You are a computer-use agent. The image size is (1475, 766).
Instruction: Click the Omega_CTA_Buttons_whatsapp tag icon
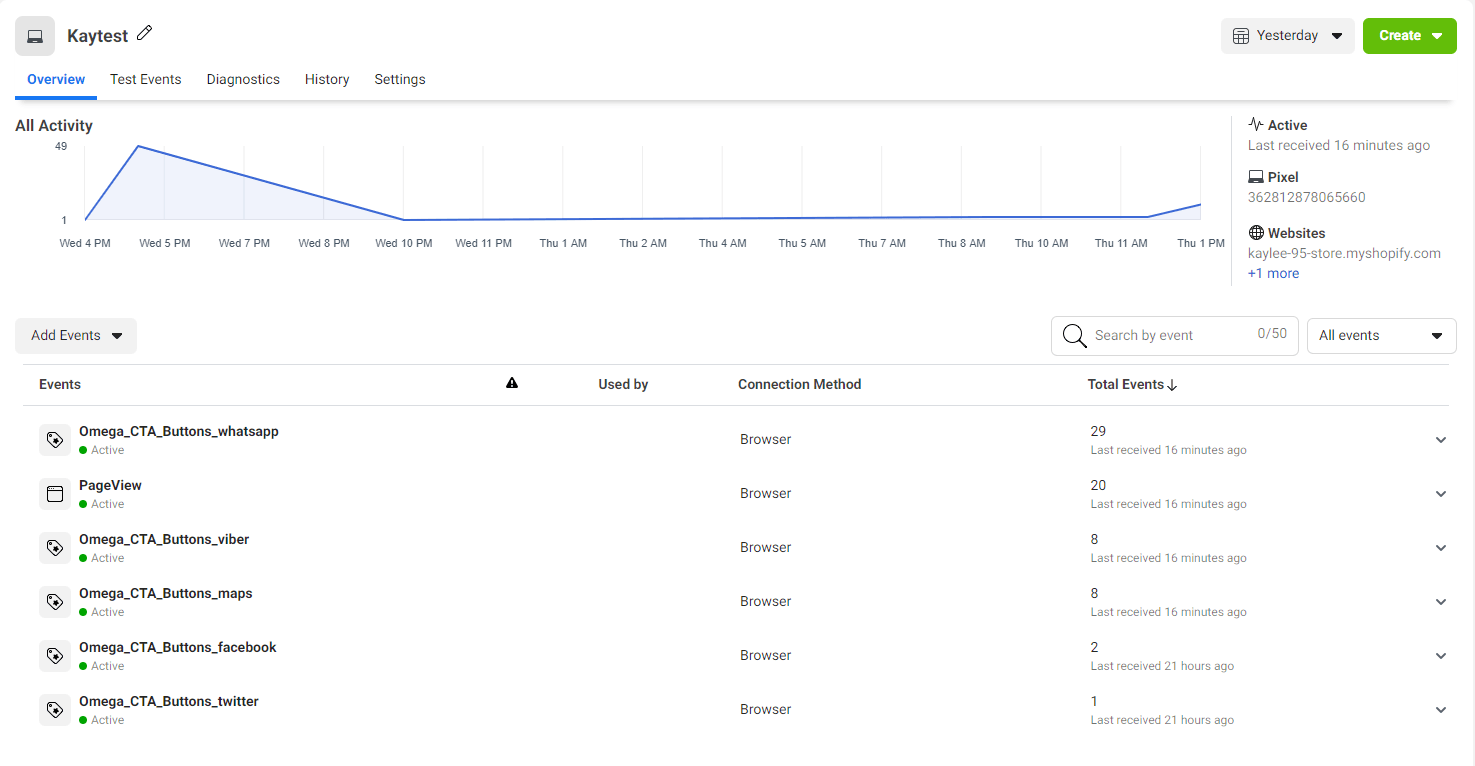[55, 440]
